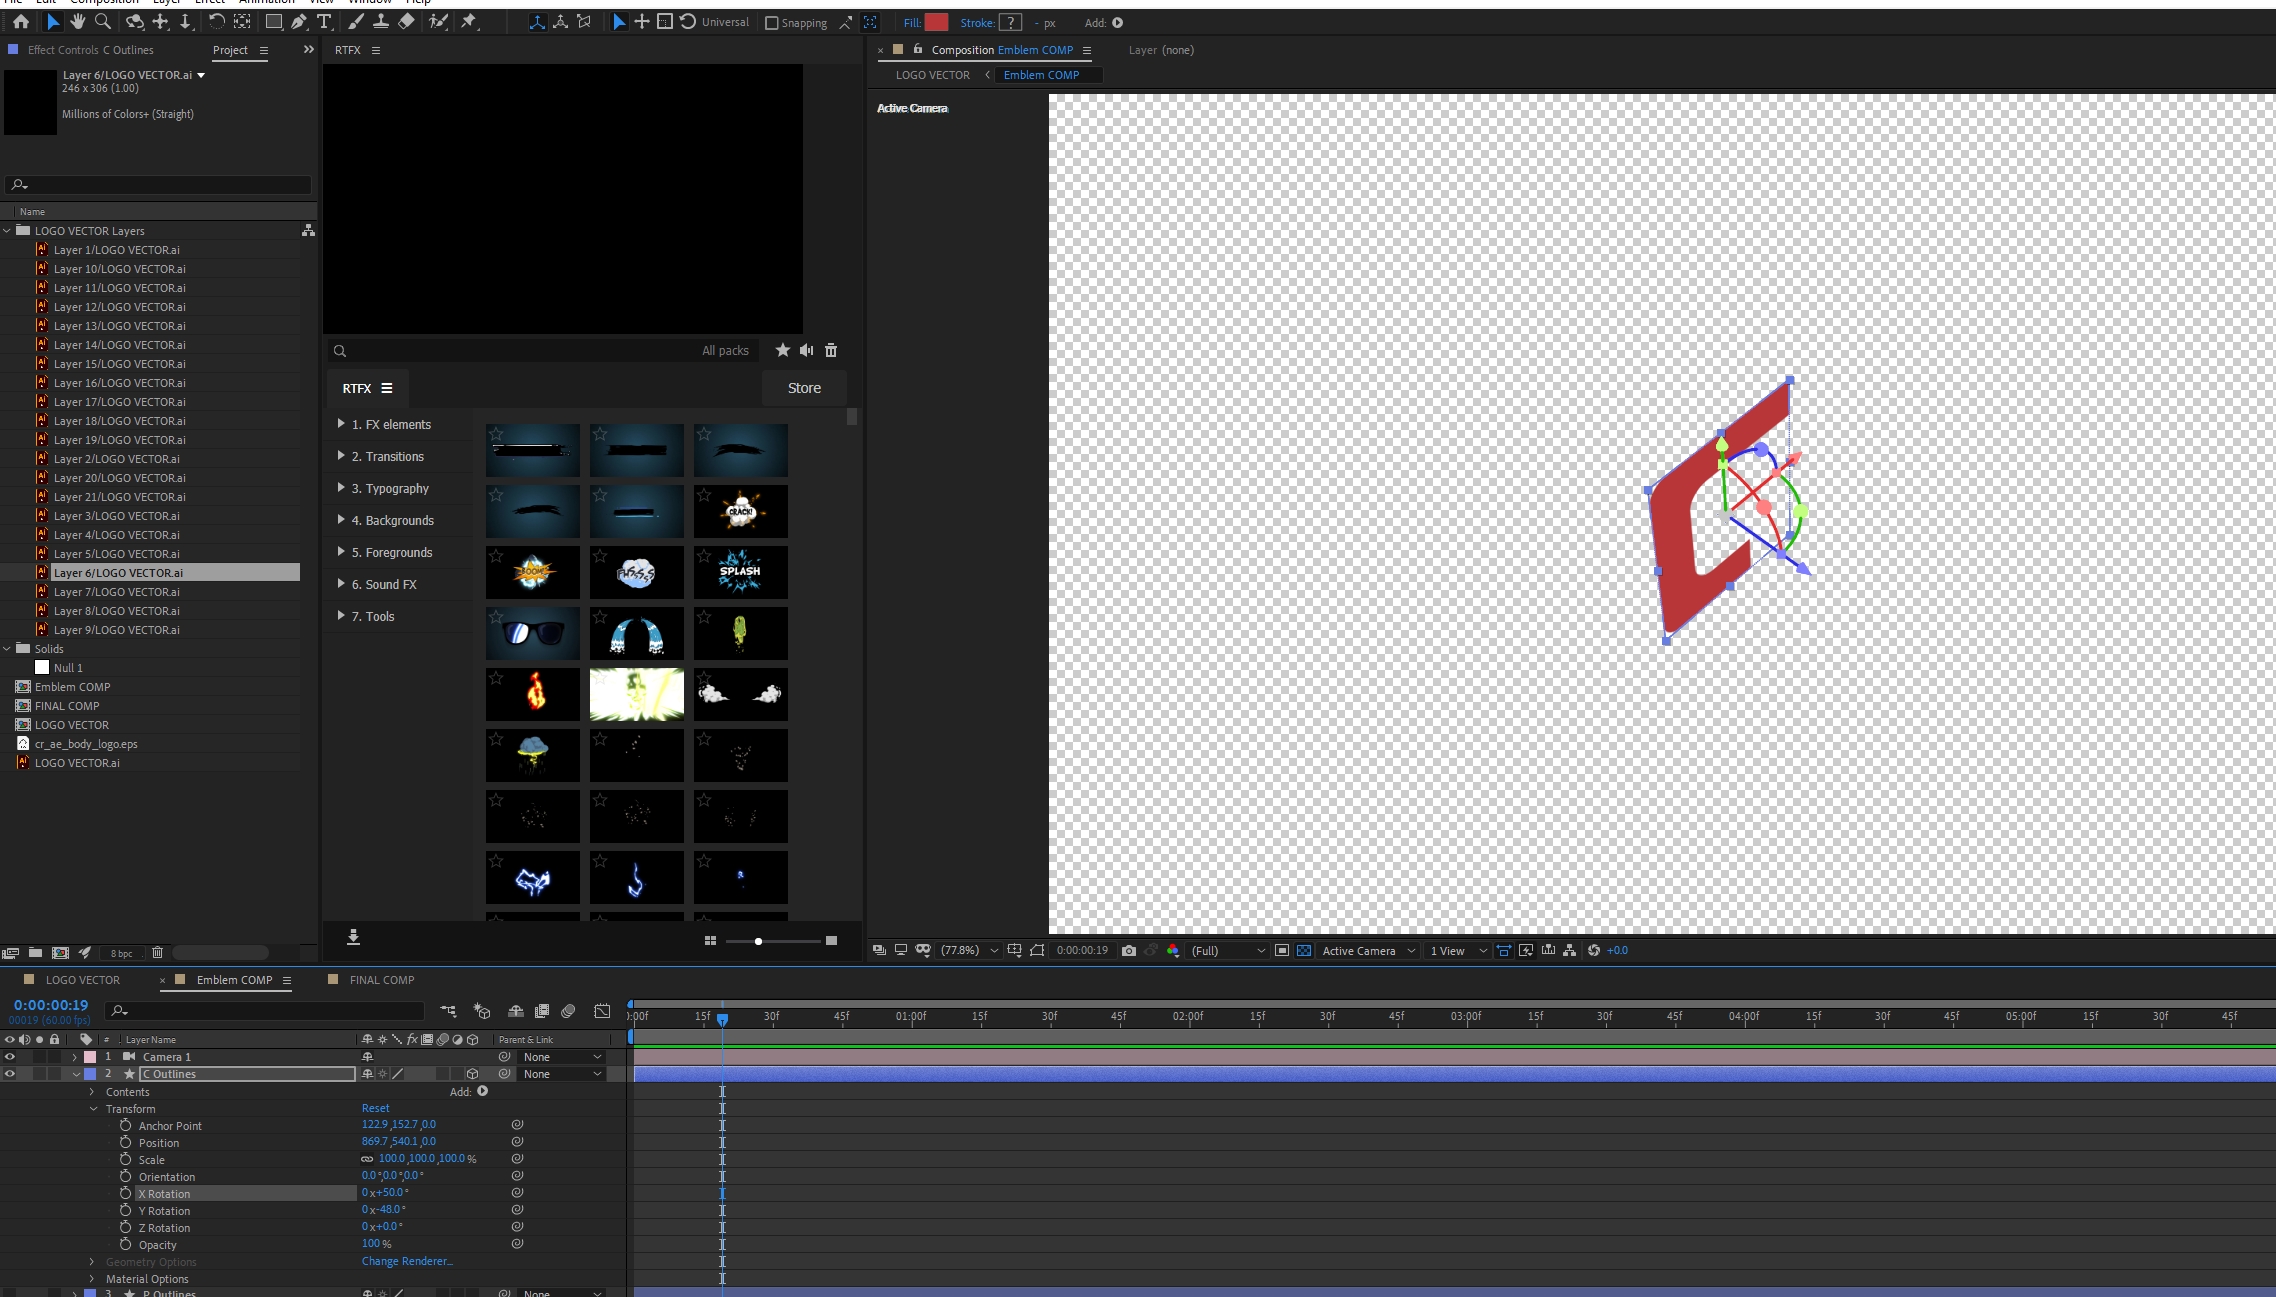The width and height of the screenshot is (2276, 1297).
Task: Select the Boom explosion thumbnail
Action: [532, 572]
